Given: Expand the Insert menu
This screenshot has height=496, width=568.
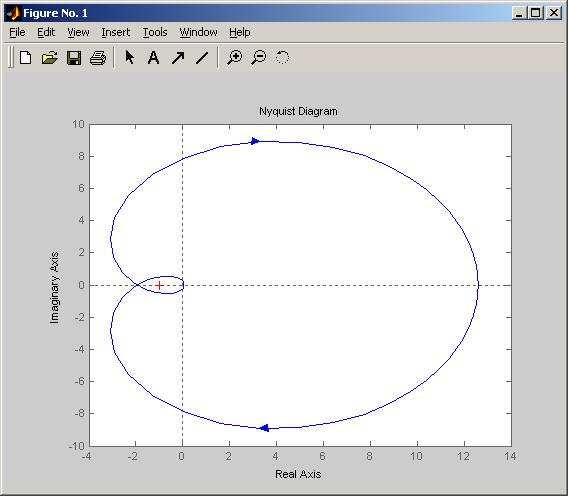Looking at the screenshot, I should click(x=116, y=32).
